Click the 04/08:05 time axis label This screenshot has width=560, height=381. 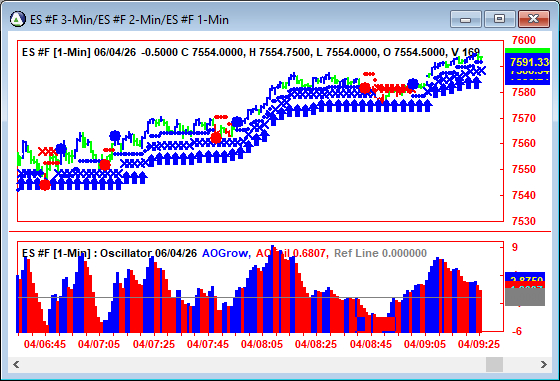262,344
